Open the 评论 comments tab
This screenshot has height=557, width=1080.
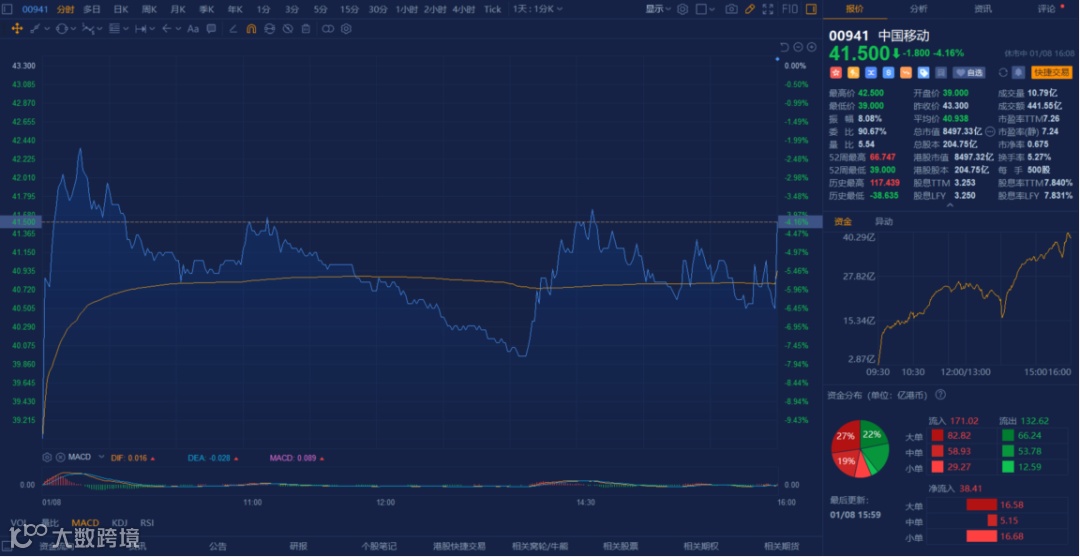coord(1047,9)
